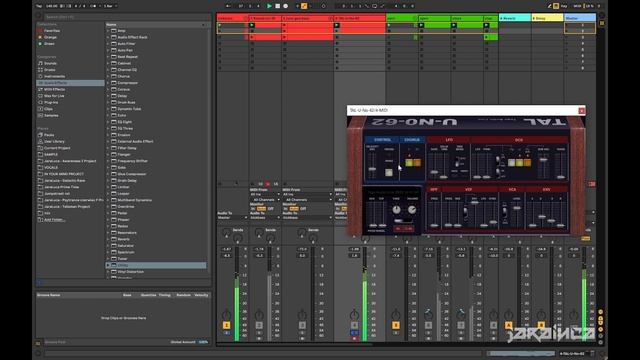
Task: Click the Global Amount value in Groove Pool
Action: (203, 342)
